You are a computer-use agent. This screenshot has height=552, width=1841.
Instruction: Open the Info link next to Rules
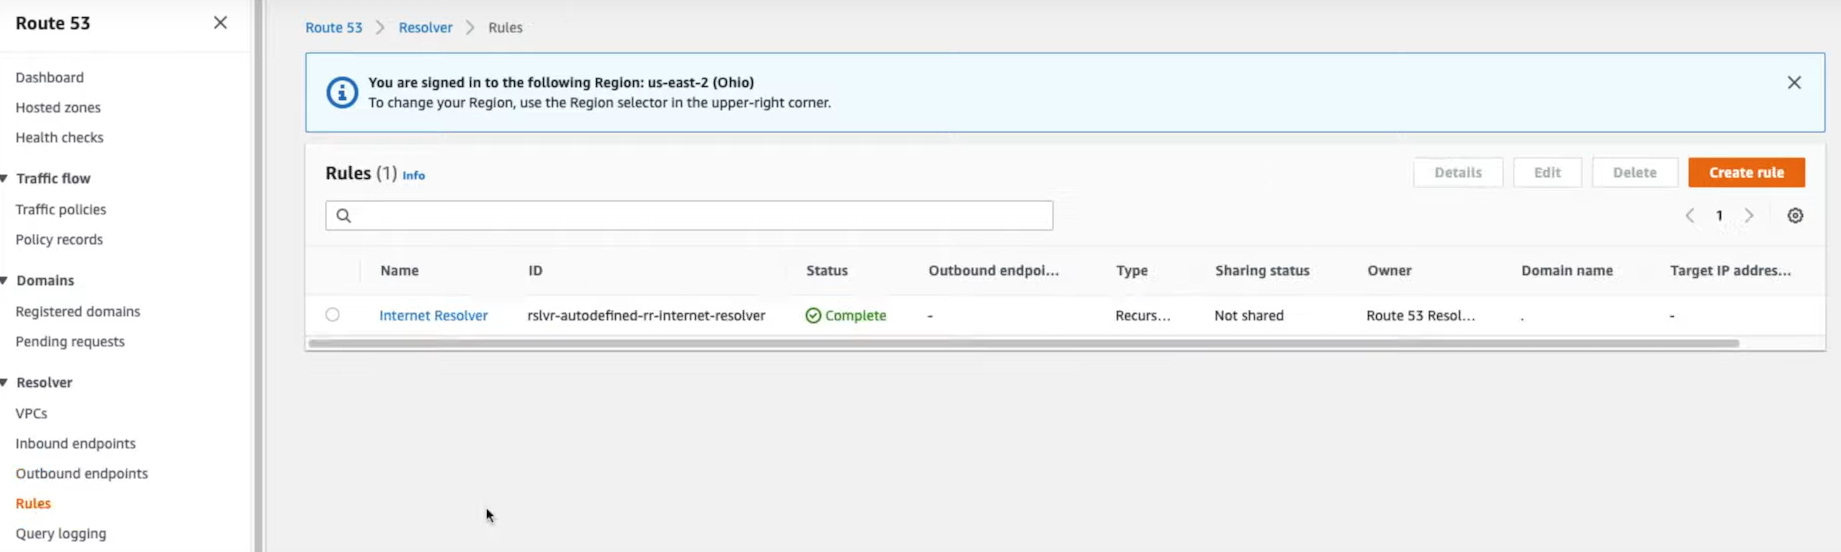(413, 175)
